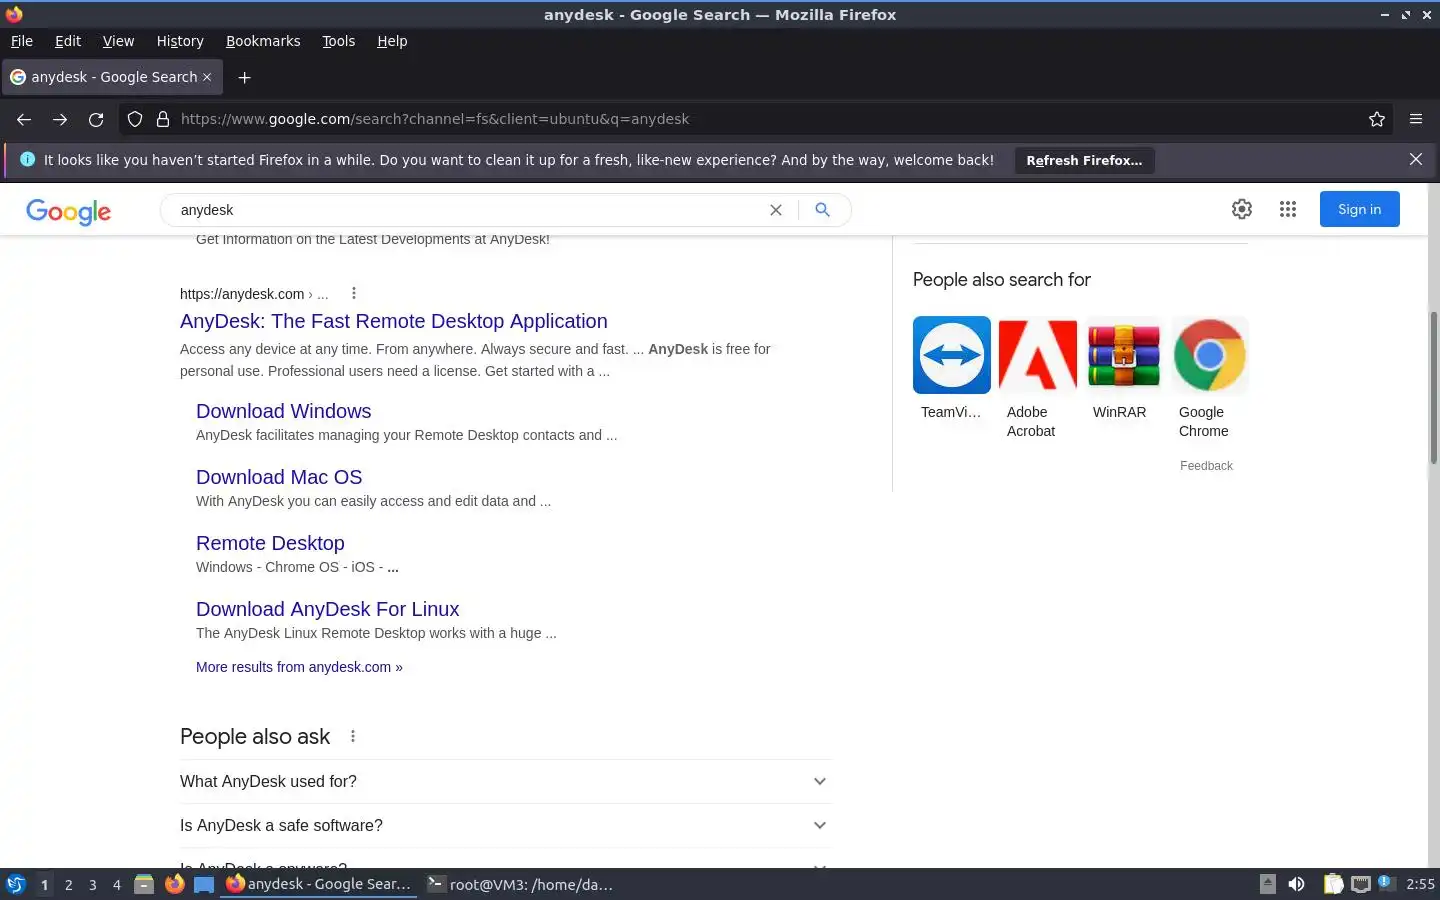Click the forward navigation arrow
This screenshot has width=1440, height=900.
point(60,119)
